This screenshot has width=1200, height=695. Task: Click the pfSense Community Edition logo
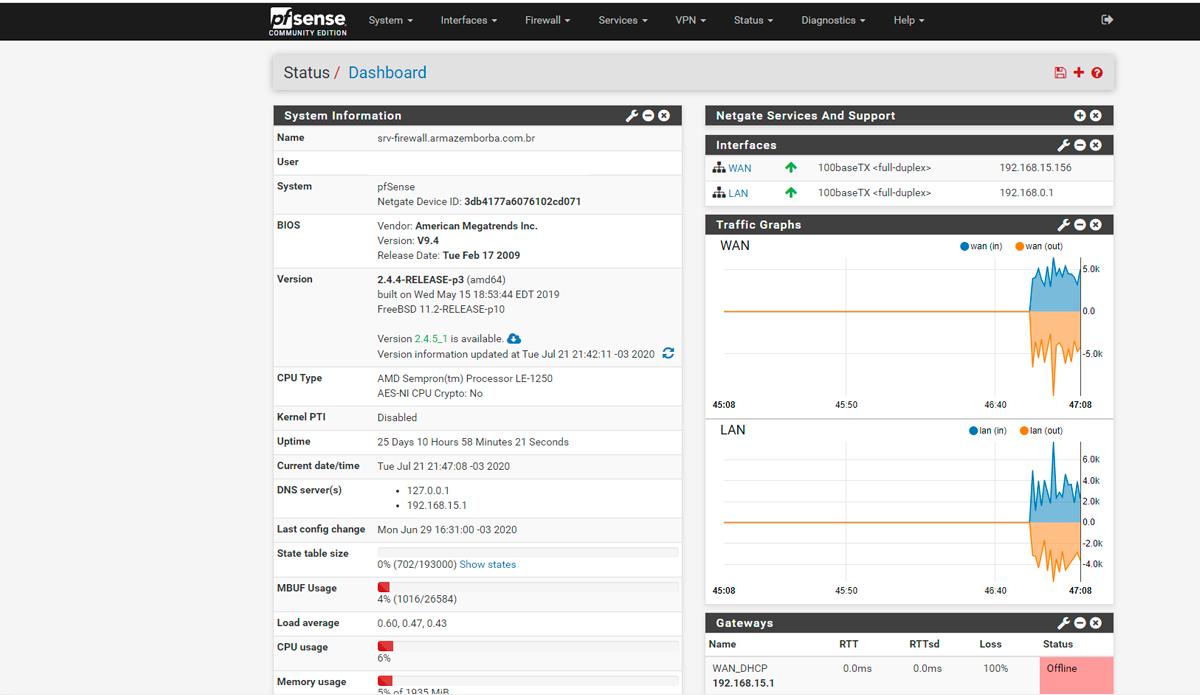pos(307,21)
